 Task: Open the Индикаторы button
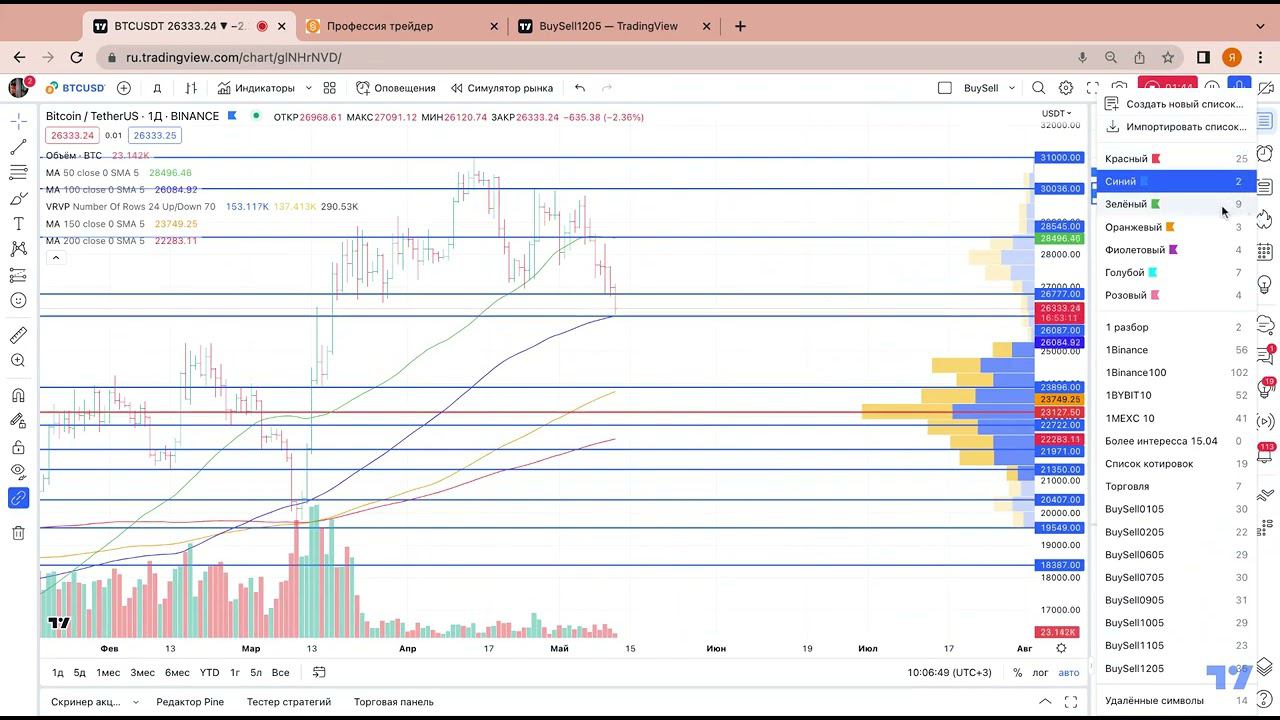click(256, 88)
